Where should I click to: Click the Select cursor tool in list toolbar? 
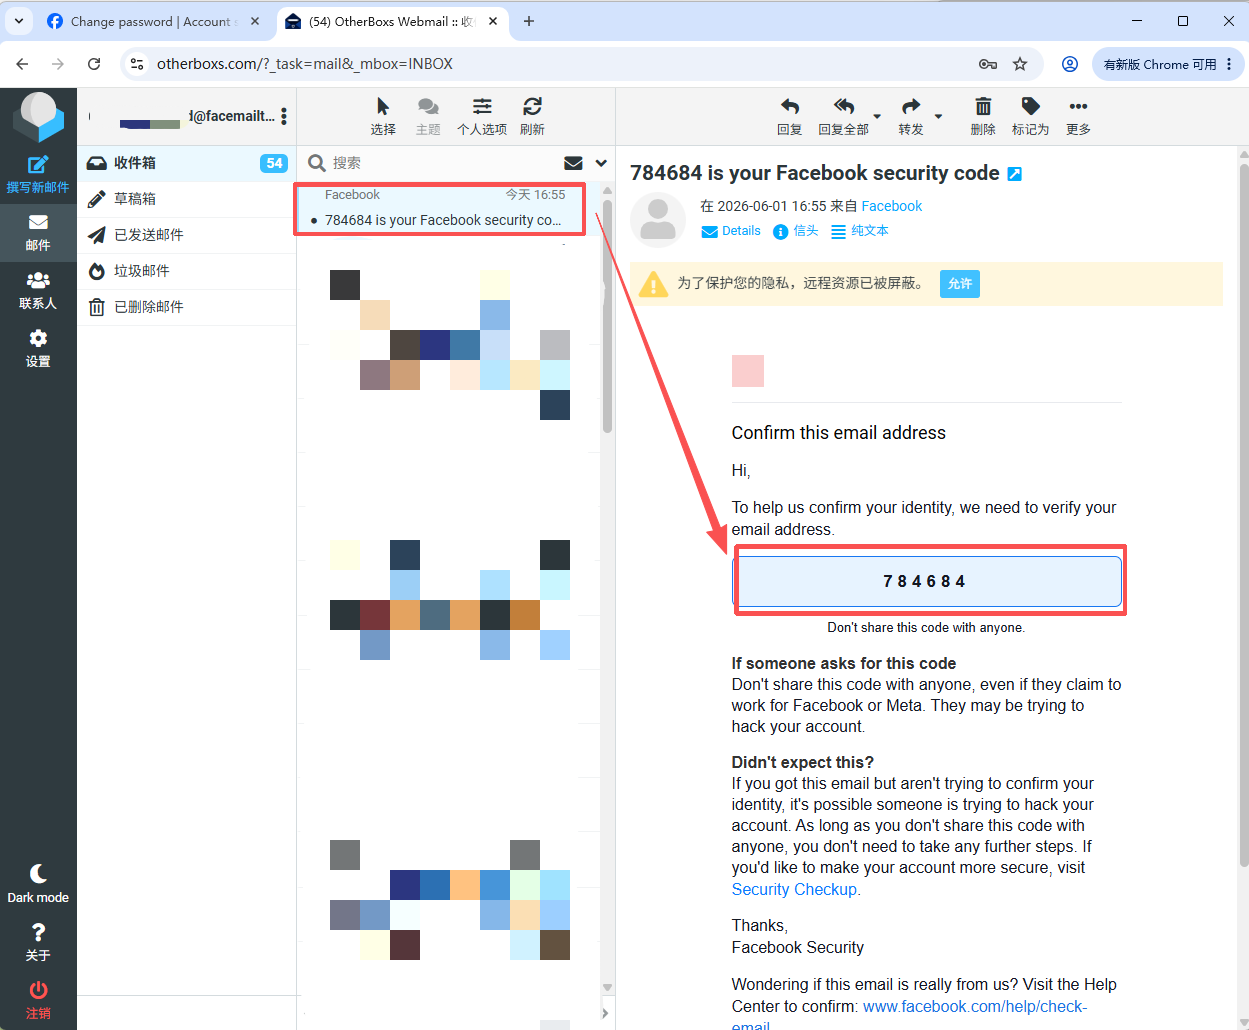click(383, 116)
